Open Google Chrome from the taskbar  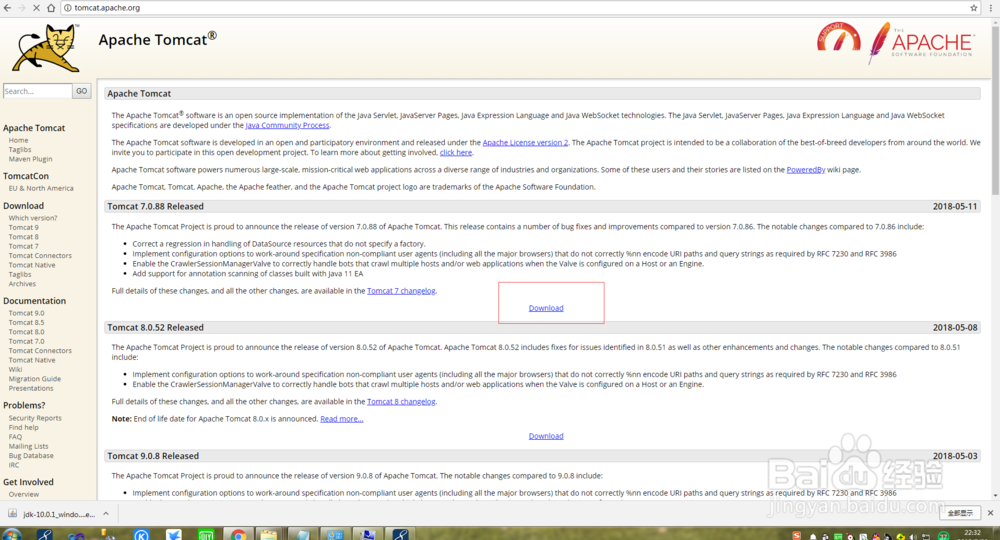(239, 534)
